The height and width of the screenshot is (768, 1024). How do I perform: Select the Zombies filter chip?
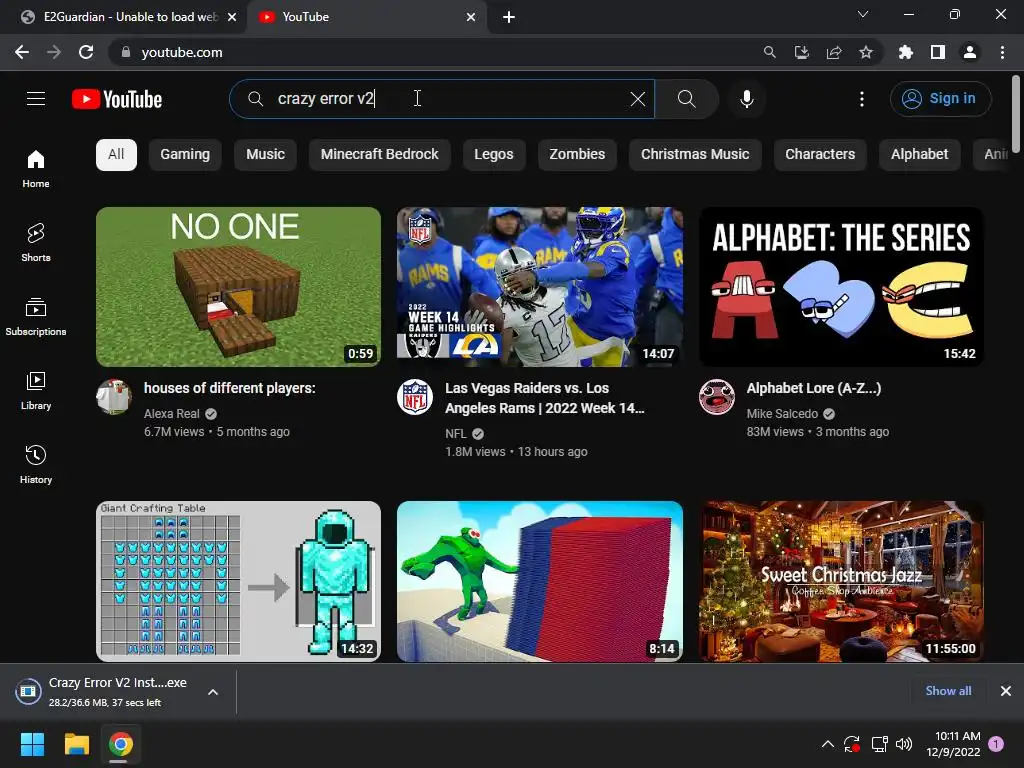(577, 155)
